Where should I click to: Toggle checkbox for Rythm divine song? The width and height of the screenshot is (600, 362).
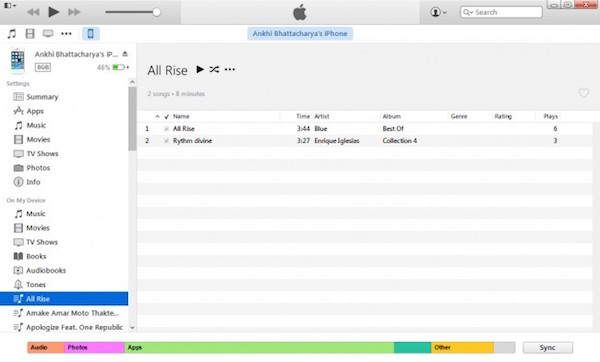tap(166, 141)
